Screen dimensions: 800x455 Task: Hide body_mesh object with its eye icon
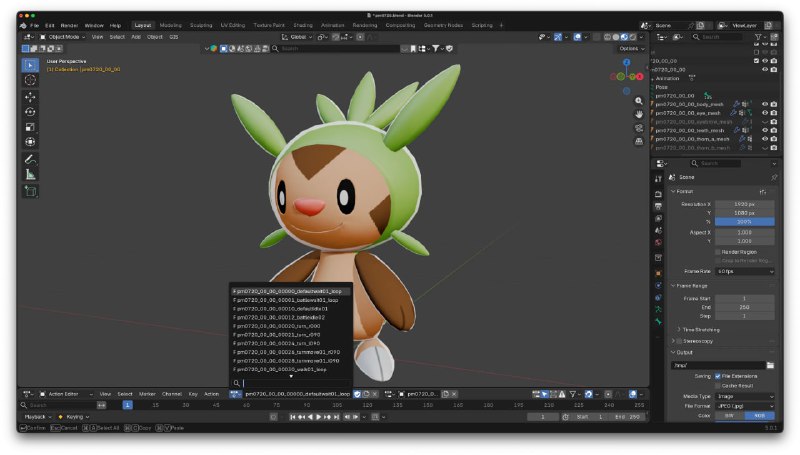pos(765,103)
